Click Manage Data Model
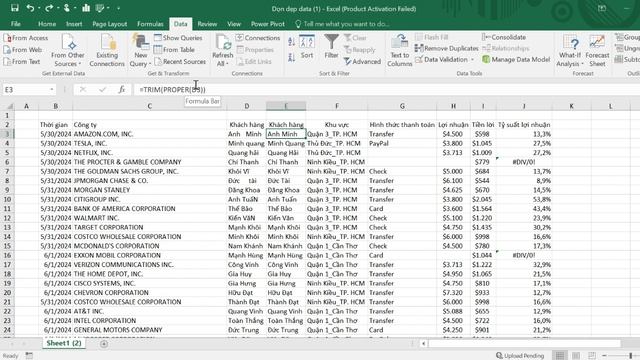 coord(516,59)
